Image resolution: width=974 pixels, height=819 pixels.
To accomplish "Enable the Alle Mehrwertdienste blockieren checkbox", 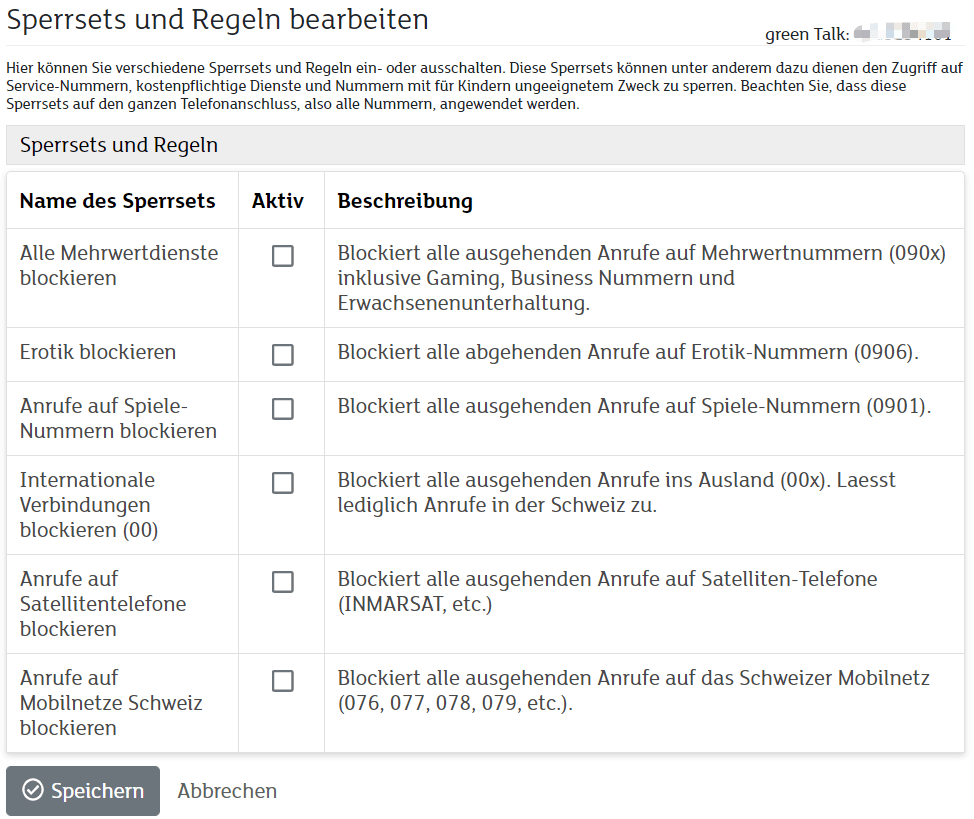I will coord(283,256).
